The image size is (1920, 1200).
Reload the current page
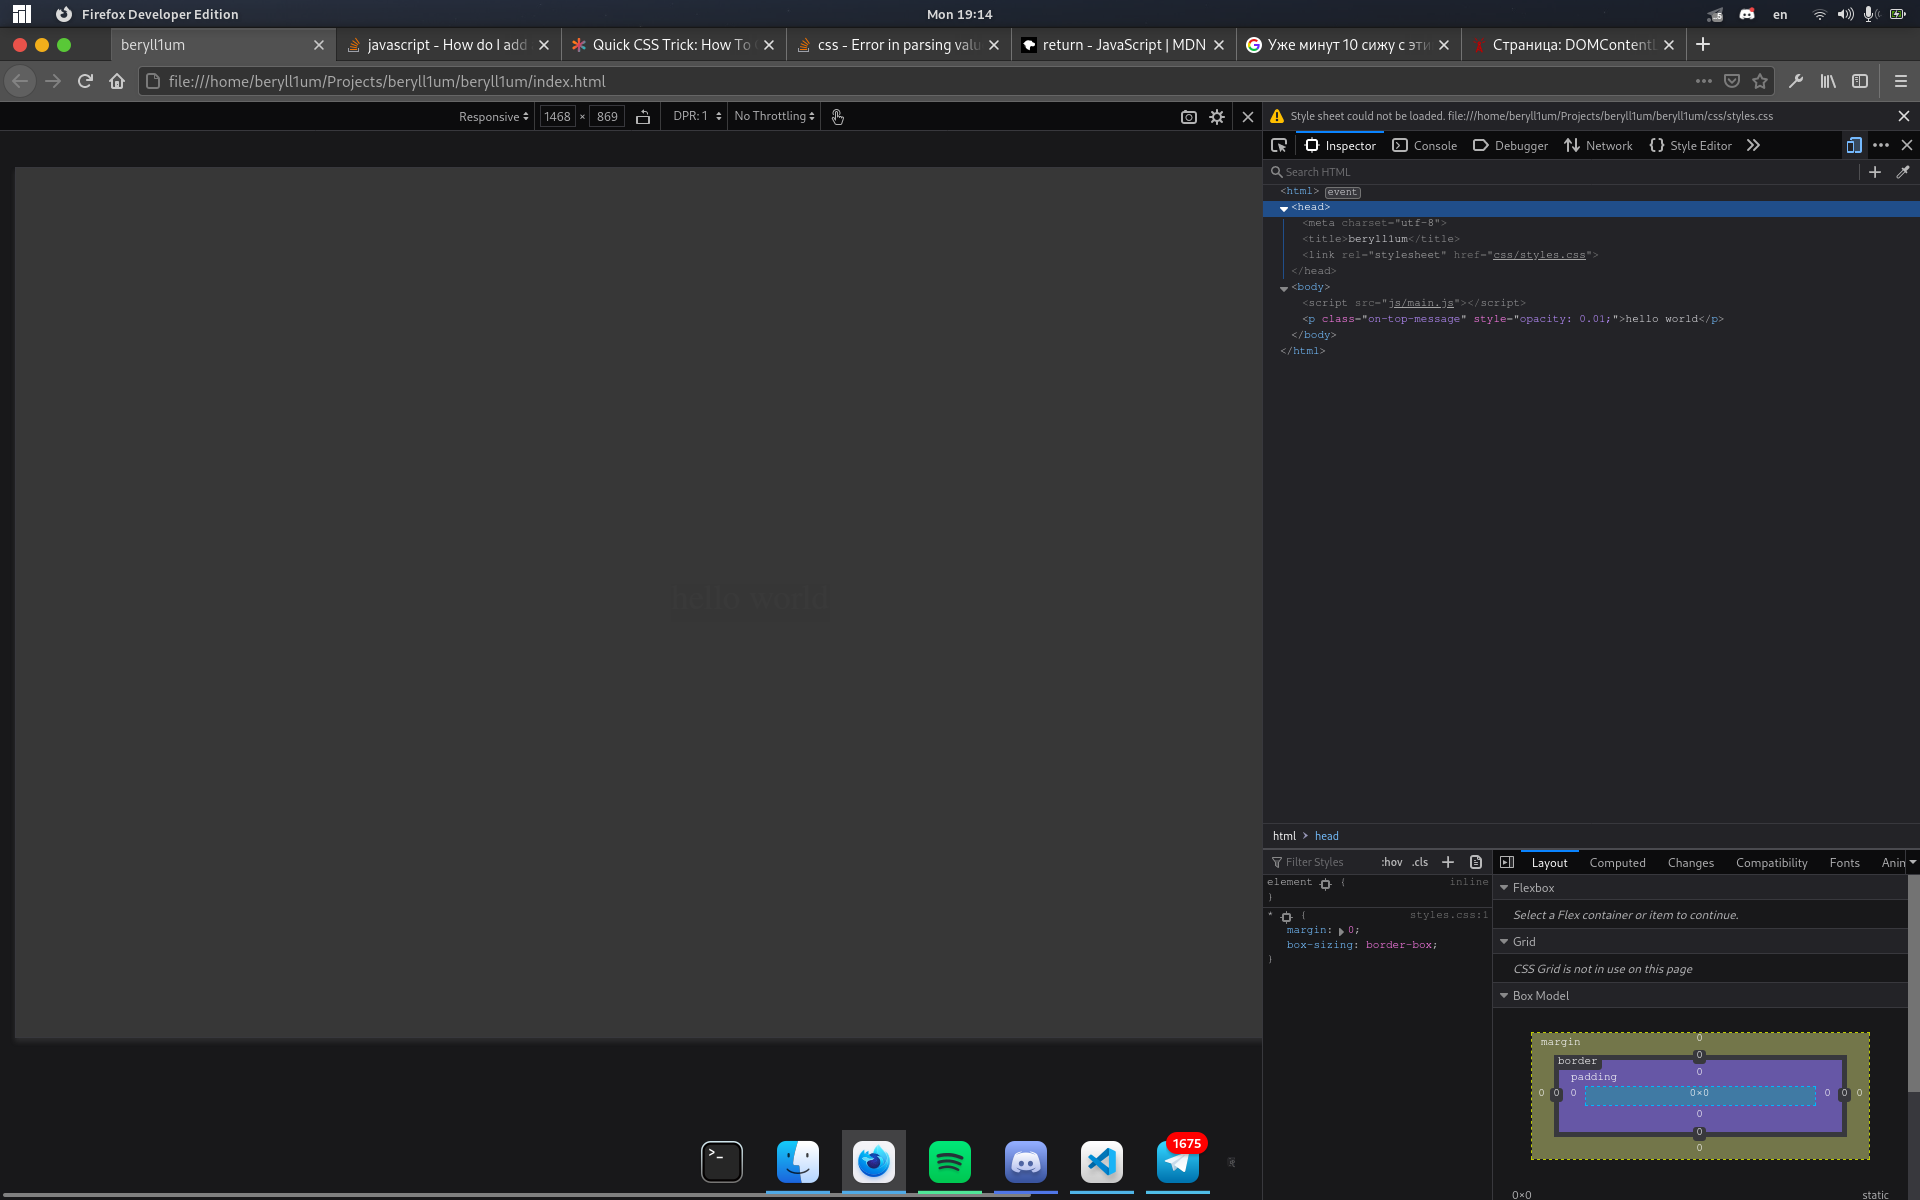coord(85,81)
